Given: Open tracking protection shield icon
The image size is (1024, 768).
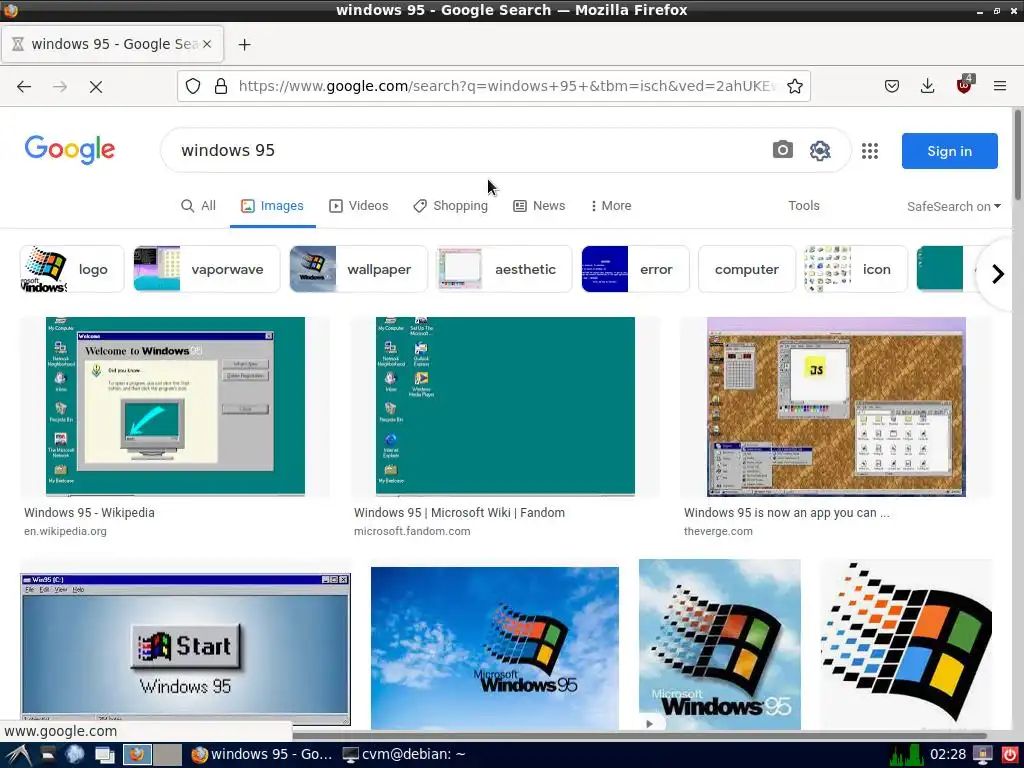Looking at the screenshot, I should [x=193, y=86].
